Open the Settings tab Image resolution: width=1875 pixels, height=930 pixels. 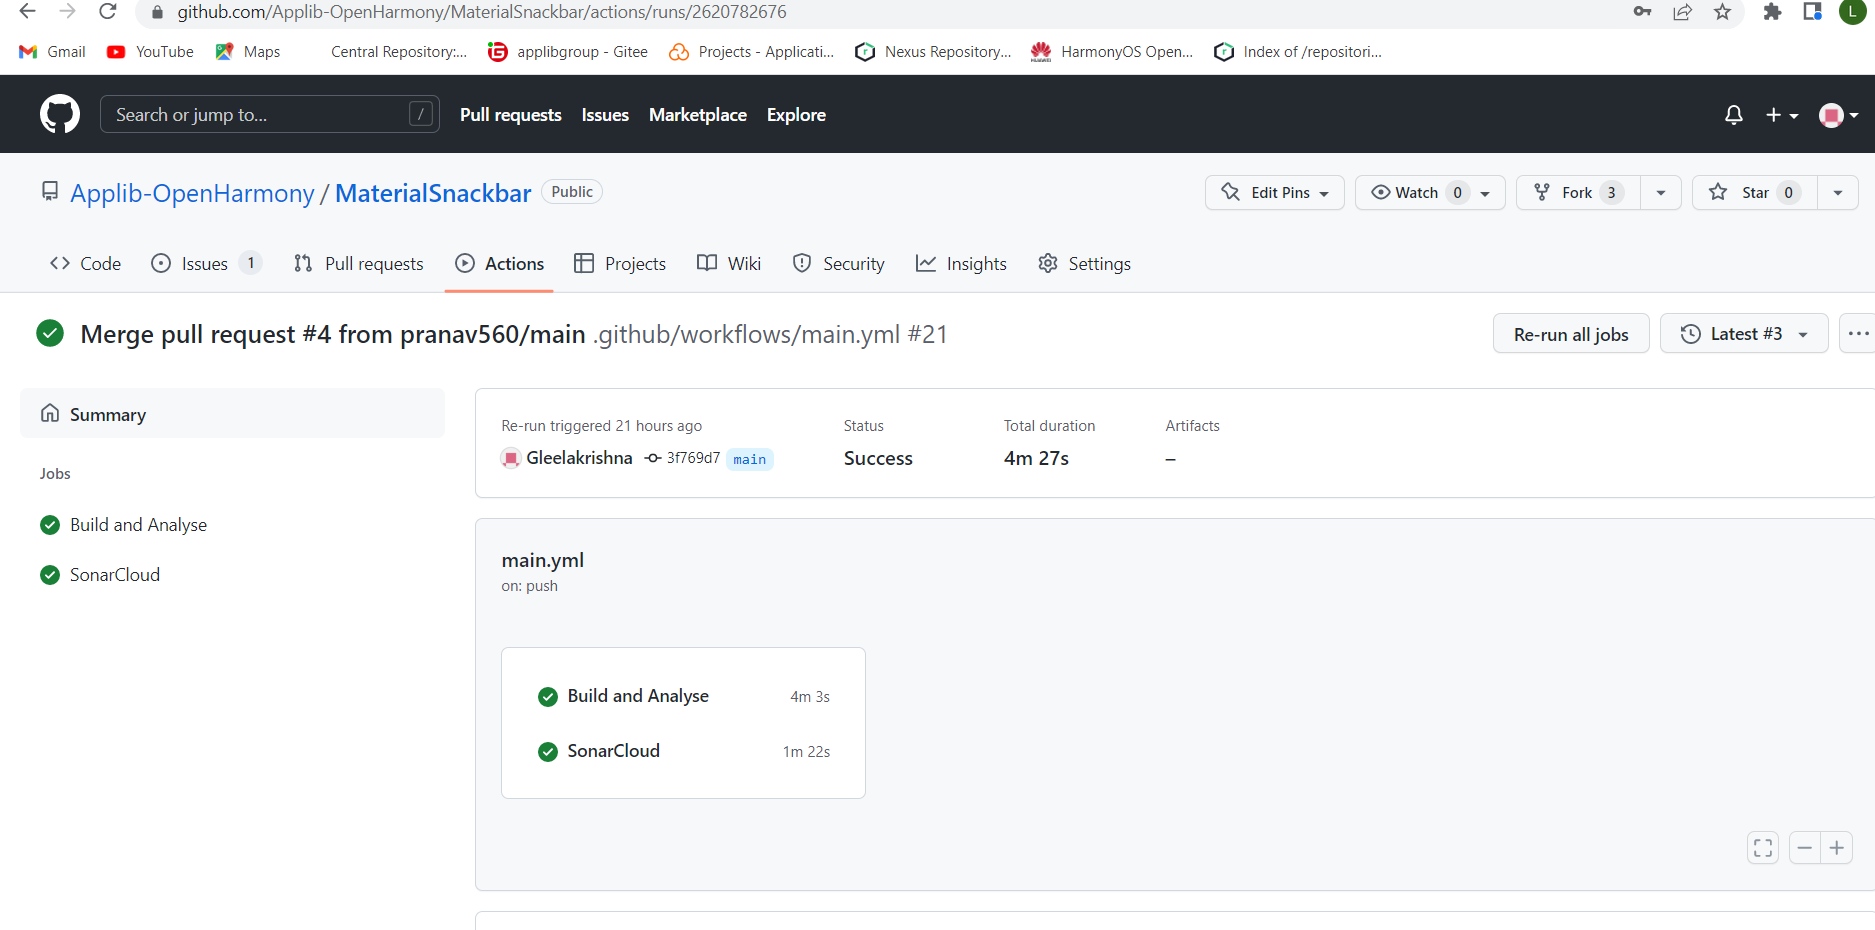(1085, 264)
